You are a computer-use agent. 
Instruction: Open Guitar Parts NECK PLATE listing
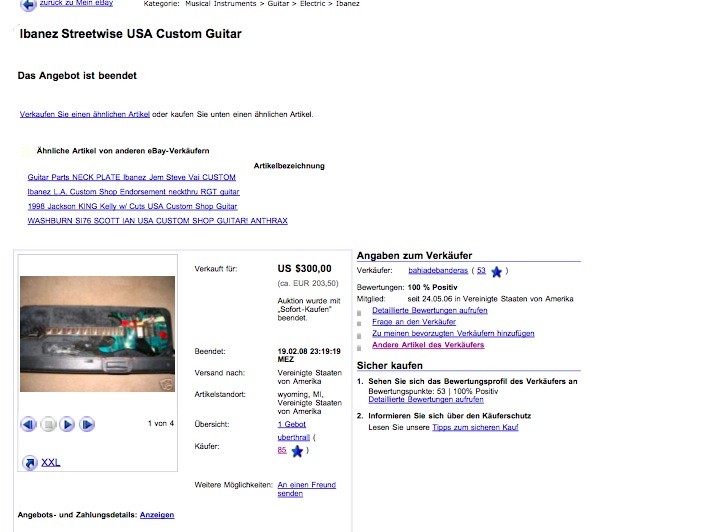click(131, 177)
